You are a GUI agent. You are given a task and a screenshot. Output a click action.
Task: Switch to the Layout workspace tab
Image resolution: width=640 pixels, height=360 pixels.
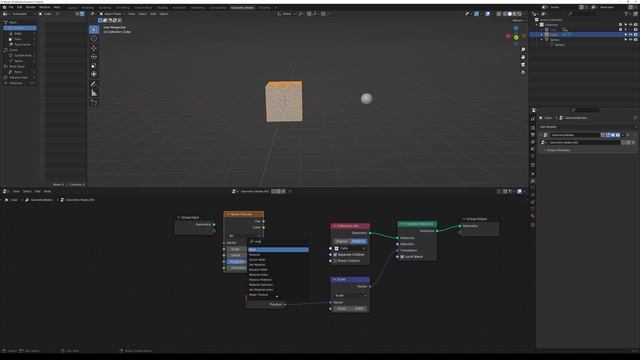tap(72, 8)
